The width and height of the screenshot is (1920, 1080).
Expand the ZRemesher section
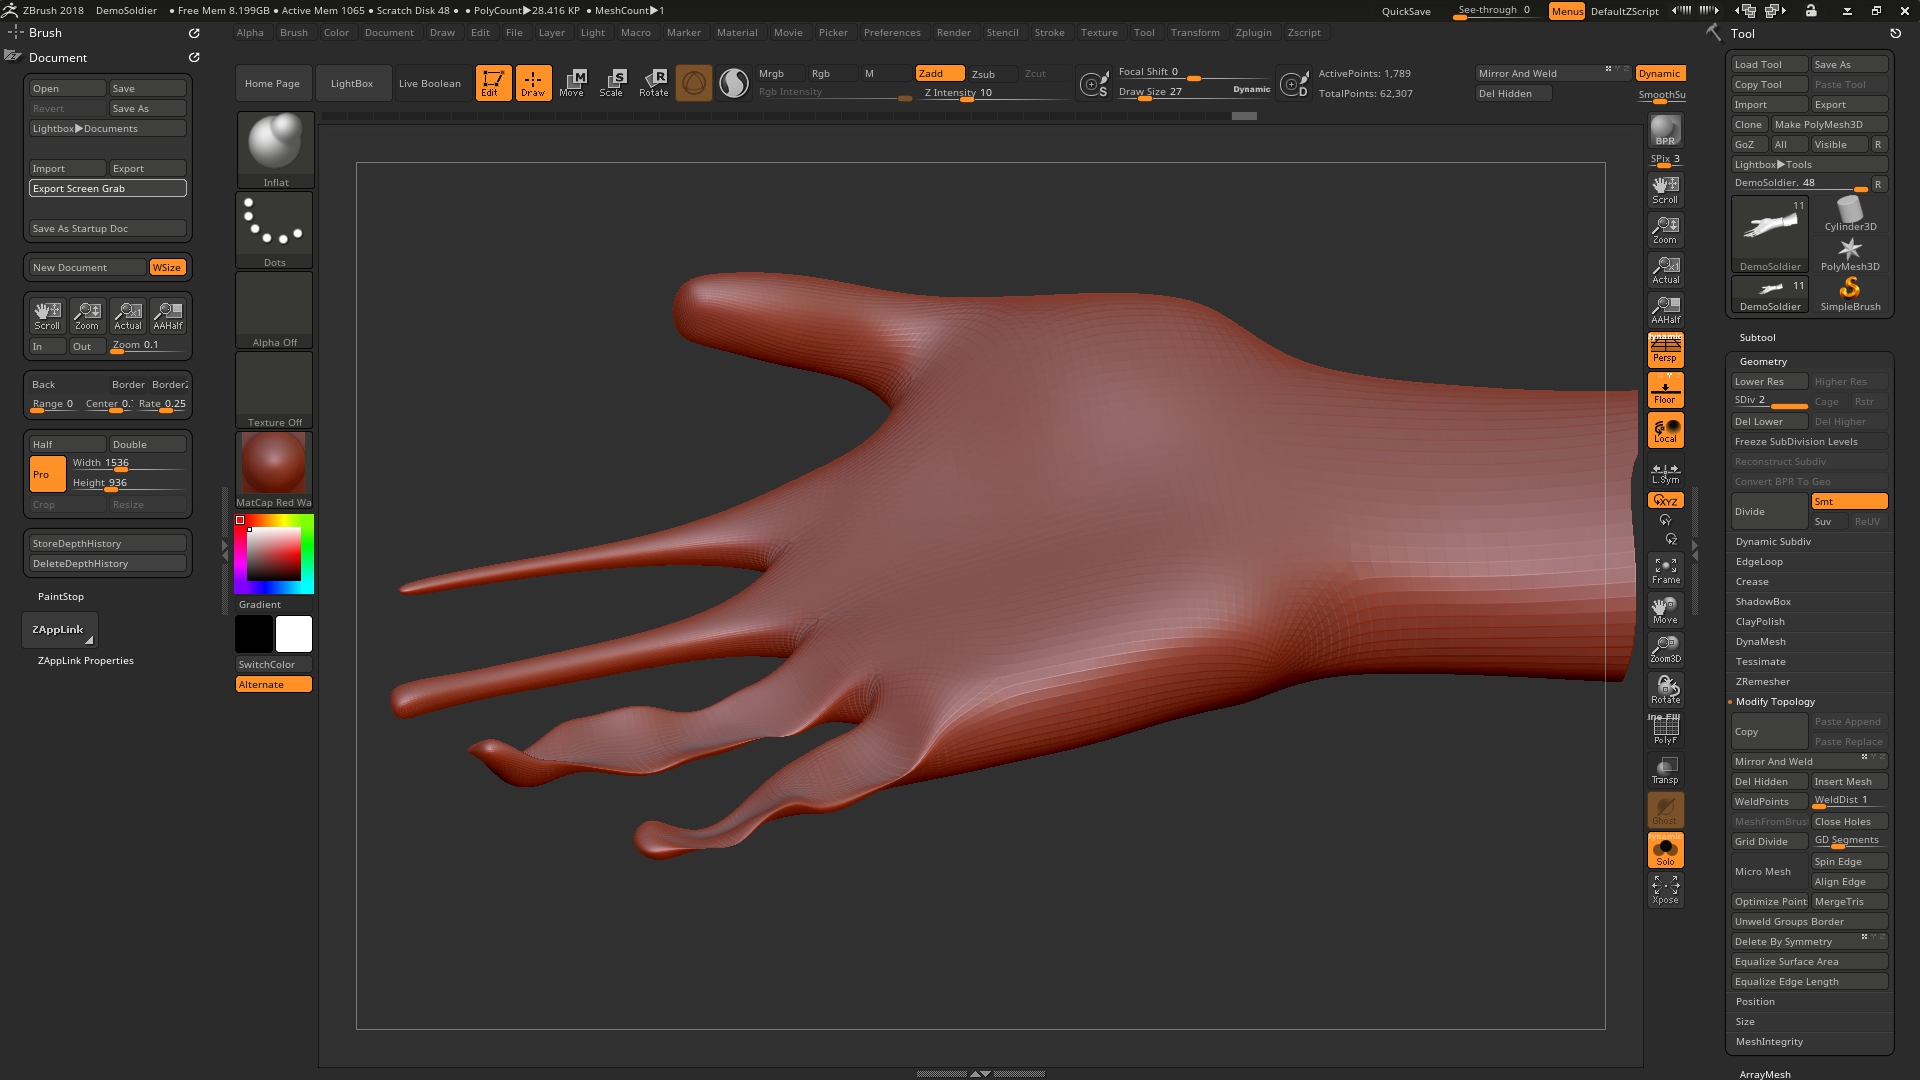[x=1762, y=682]
